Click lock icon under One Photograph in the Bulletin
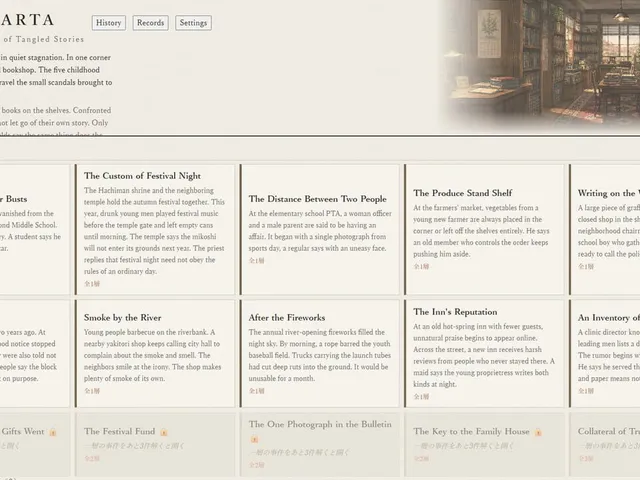This screenshot has width=640, height=480. pyautogui.click(x=254, y=439)
